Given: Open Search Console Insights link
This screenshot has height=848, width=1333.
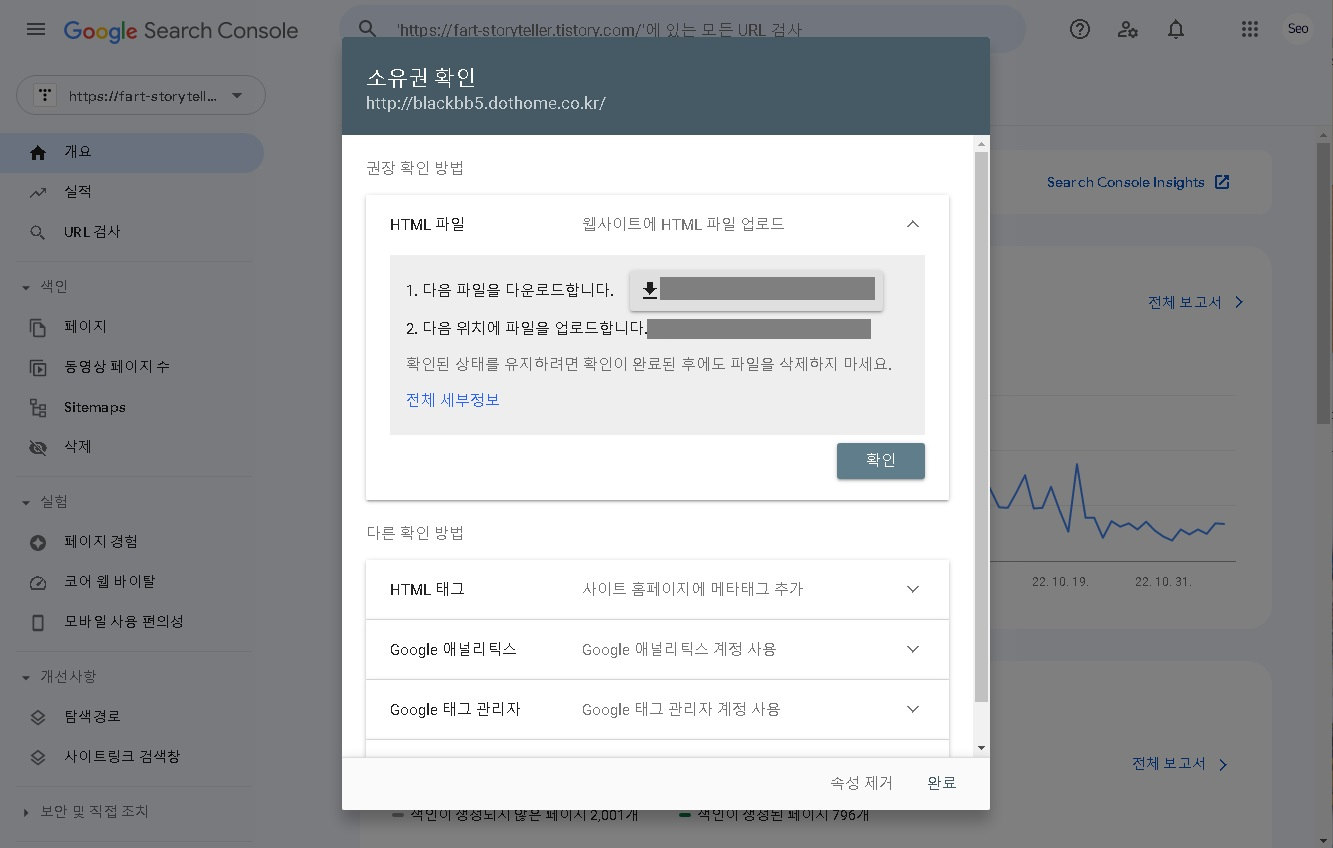Looking at the screenshot, I should 1125,182.
